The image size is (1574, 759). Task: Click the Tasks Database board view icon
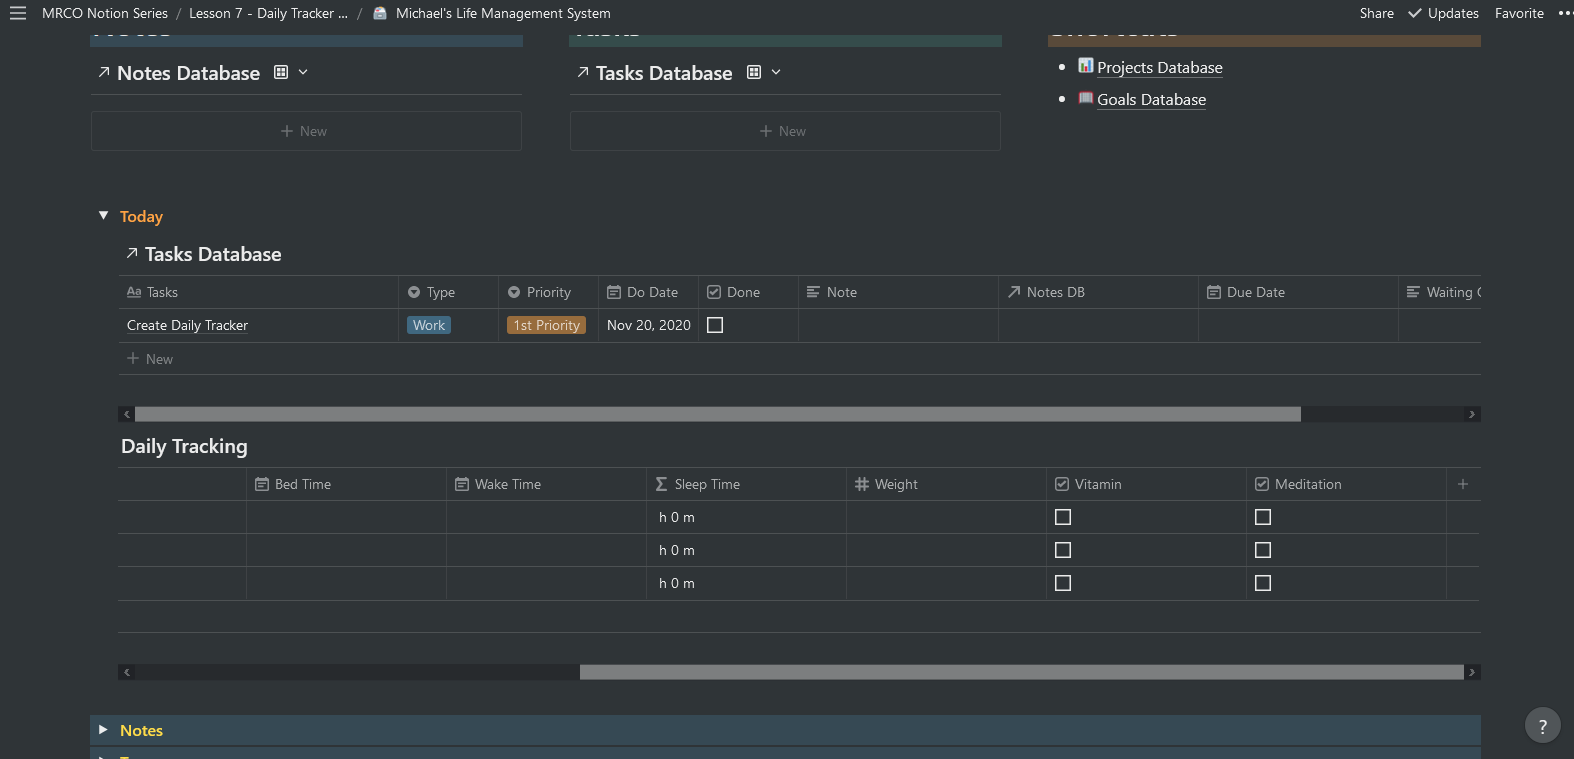point(754,72)
